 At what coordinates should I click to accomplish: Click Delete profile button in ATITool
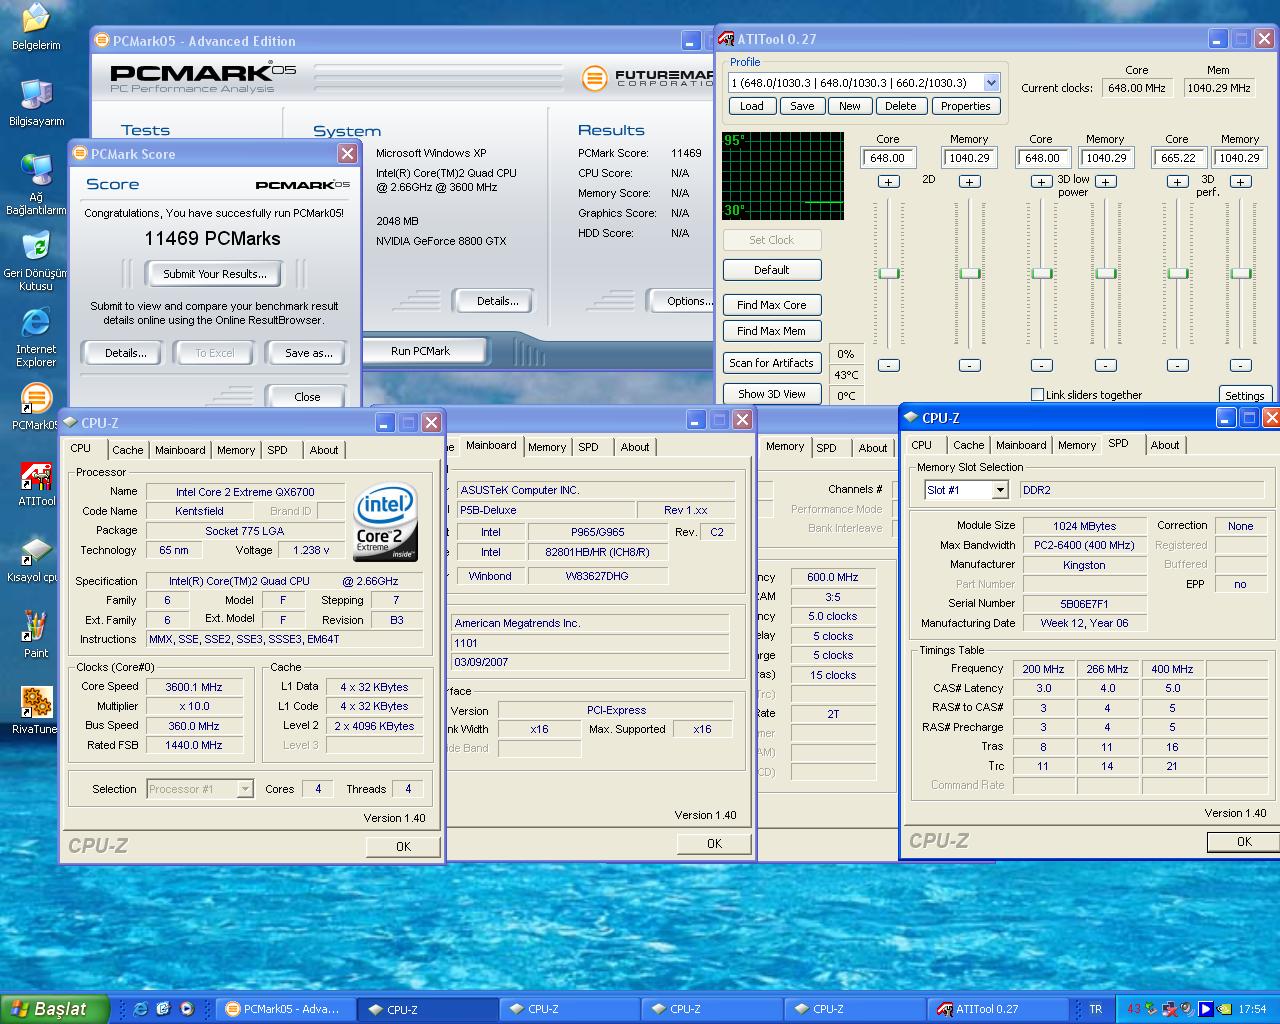(x=900, y=106)
